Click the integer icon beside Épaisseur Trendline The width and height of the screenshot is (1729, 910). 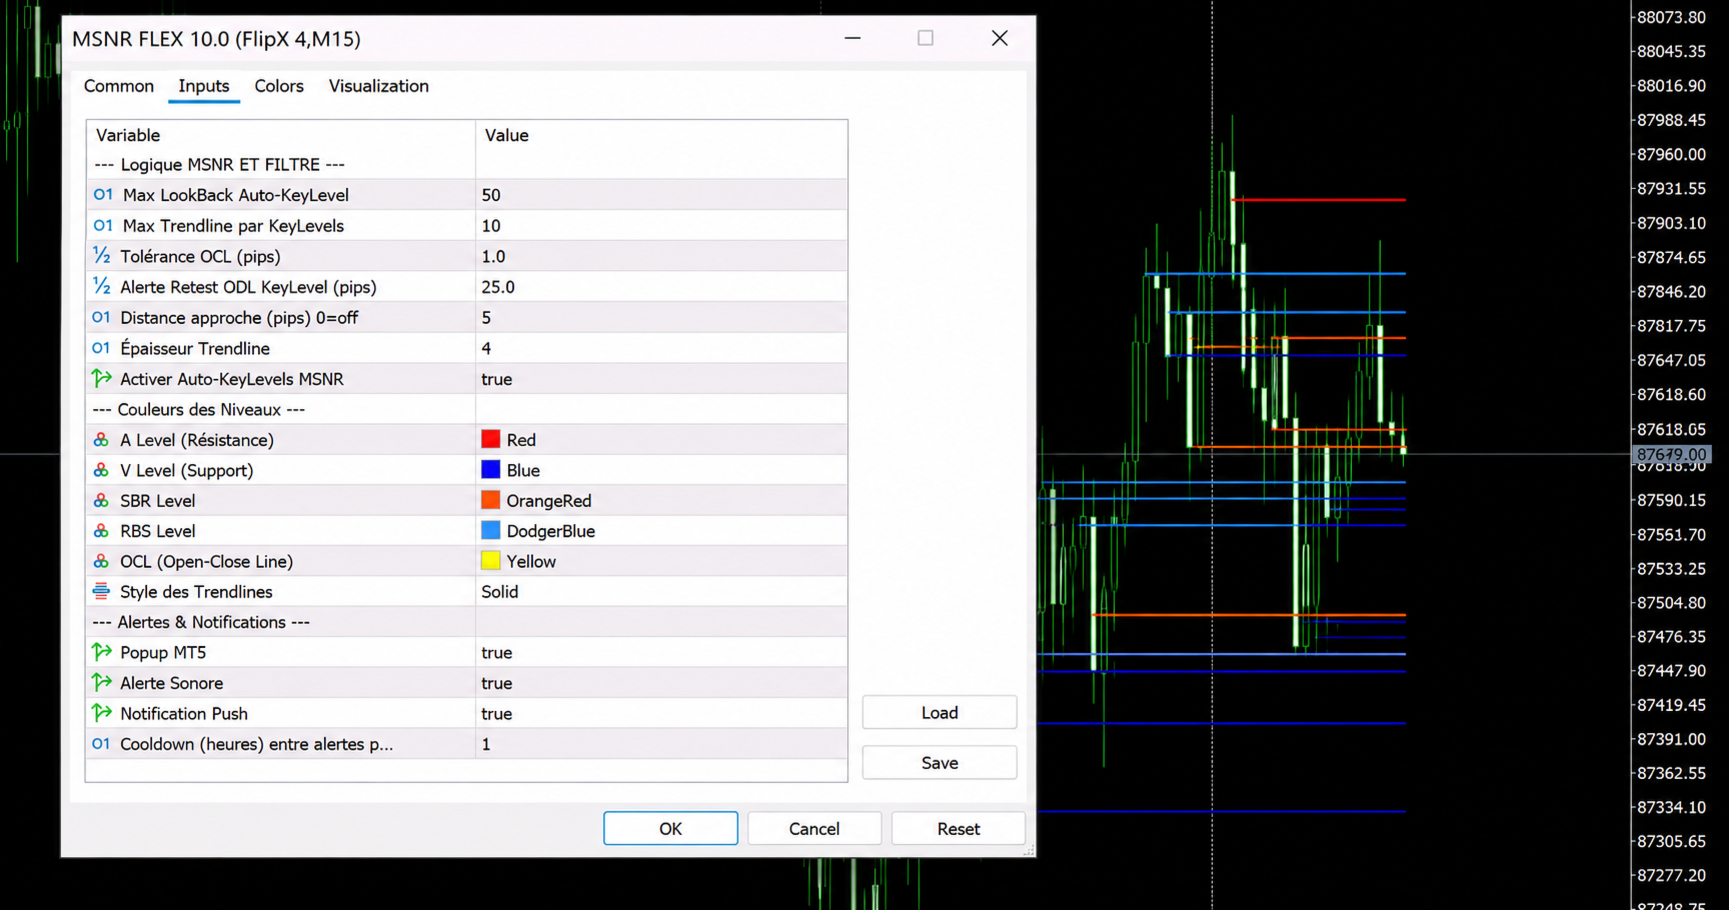tap(101, 348)
